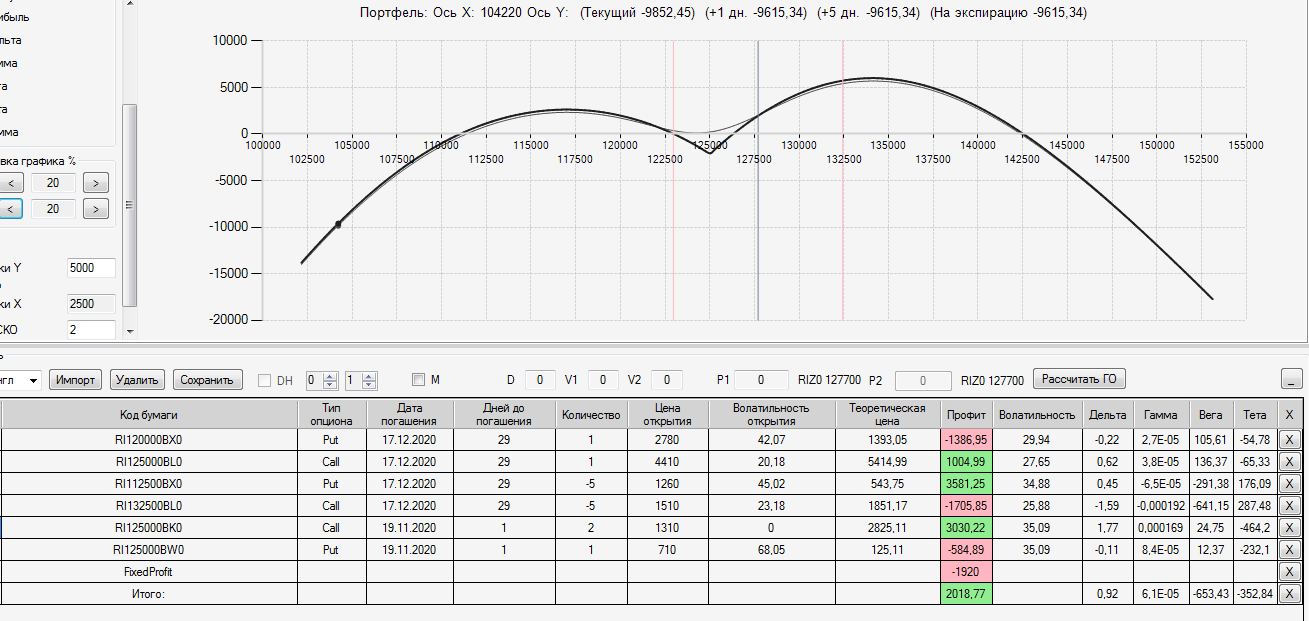Increase the spinner showing 0 next to DH
This screenshot has width=1309, height=621.
coord(330,376)
